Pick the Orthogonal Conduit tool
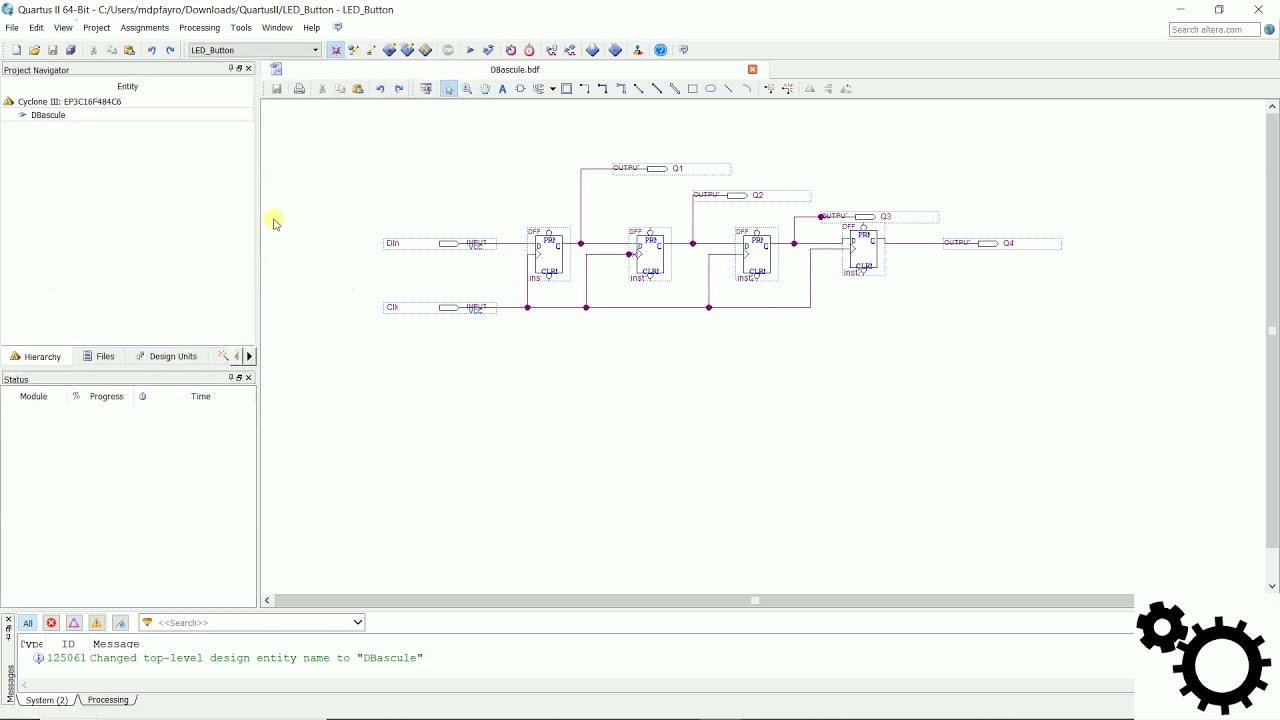The height and width of the screenshot is (720, 1280). pyautogui.click(x=620, y=89)
